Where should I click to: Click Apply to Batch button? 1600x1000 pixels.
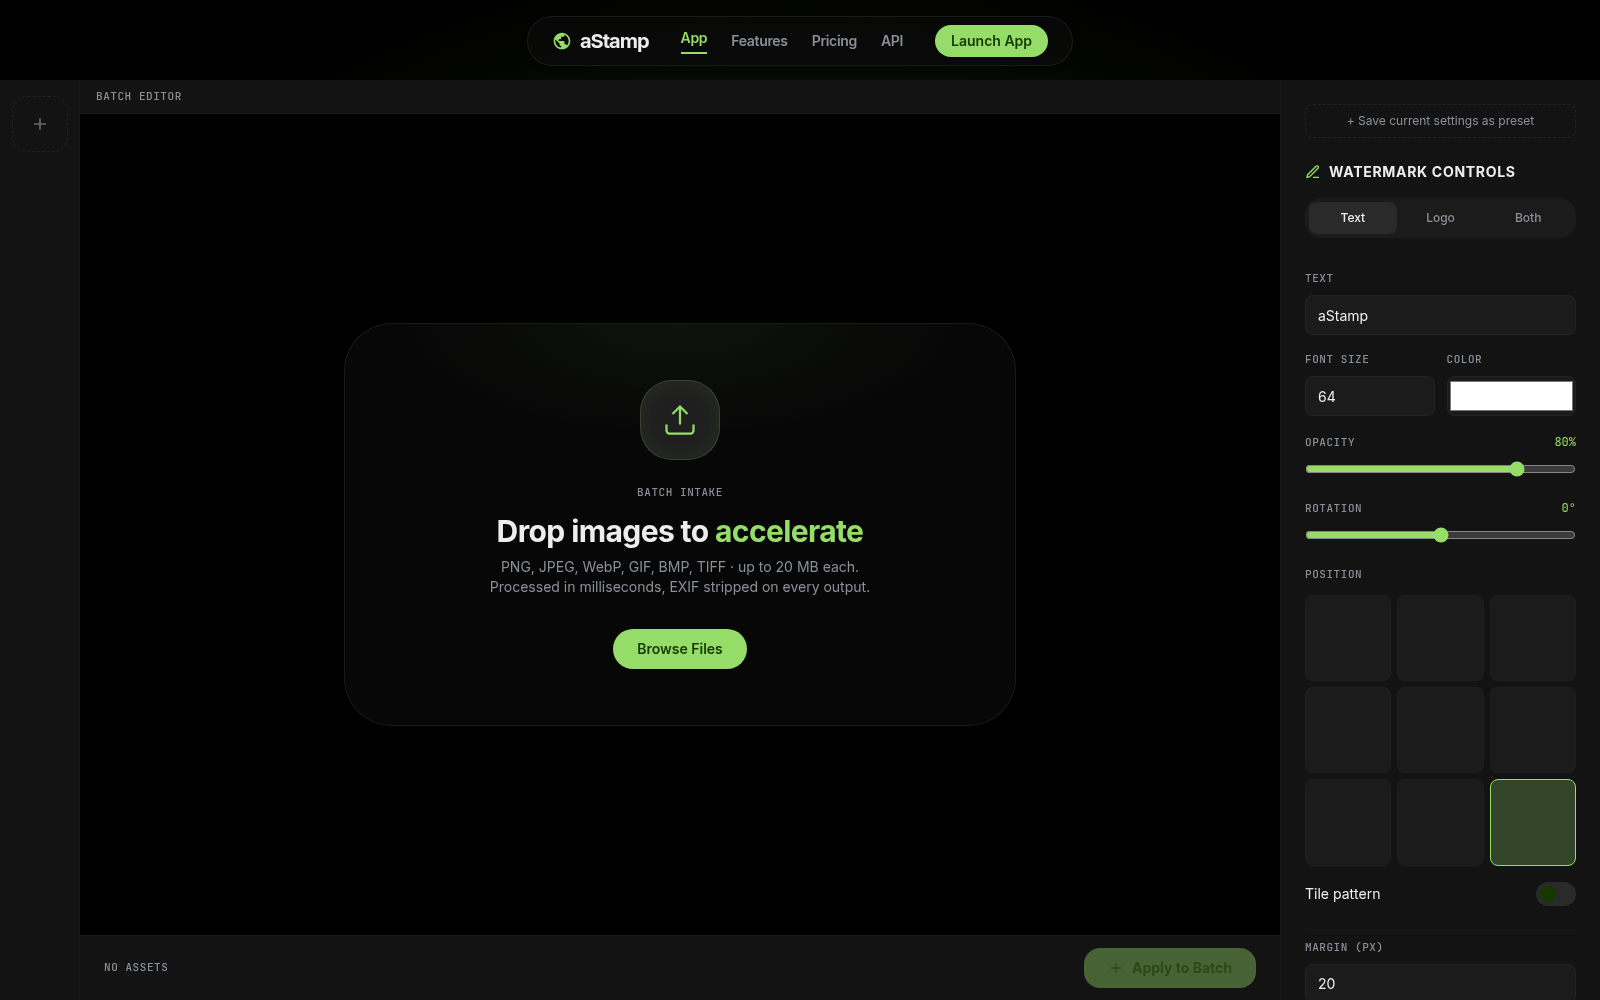(x=1170, y=968)
